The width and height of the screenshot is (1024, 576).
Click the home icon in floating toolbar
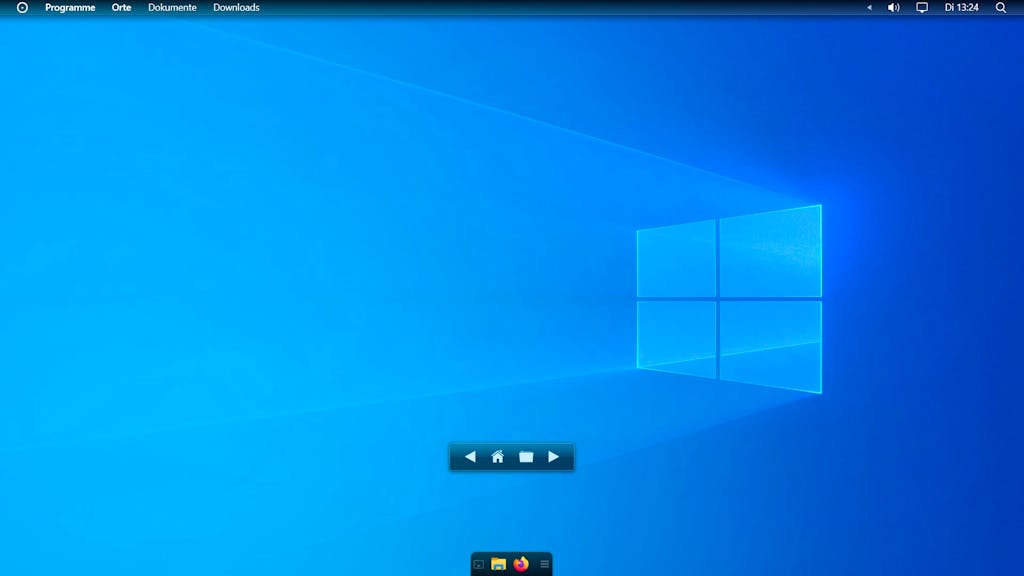(x=498, y=456)
